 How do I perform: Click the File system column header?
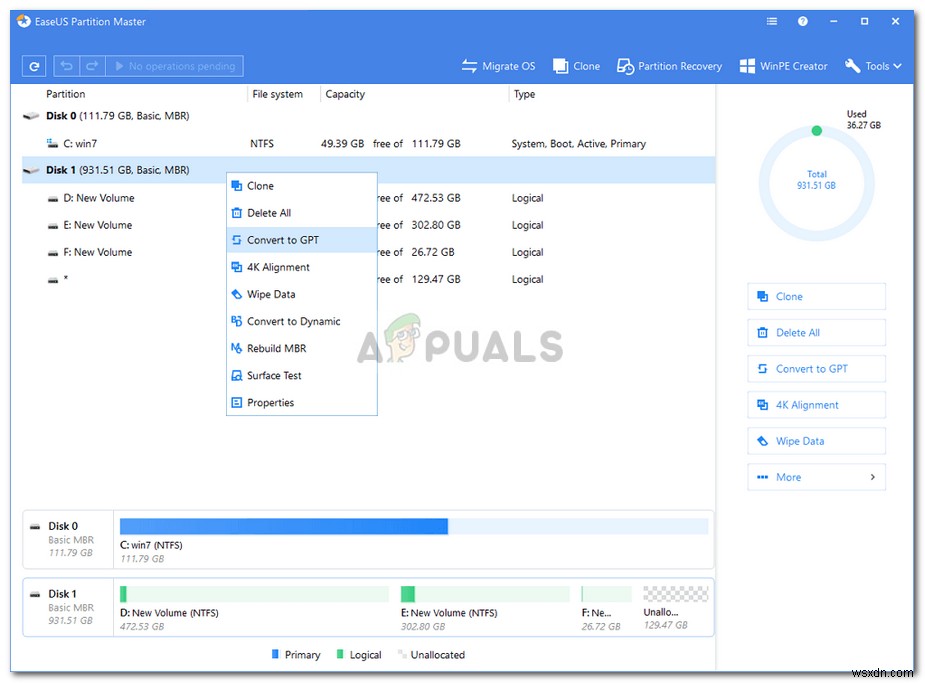coord(277,94)
